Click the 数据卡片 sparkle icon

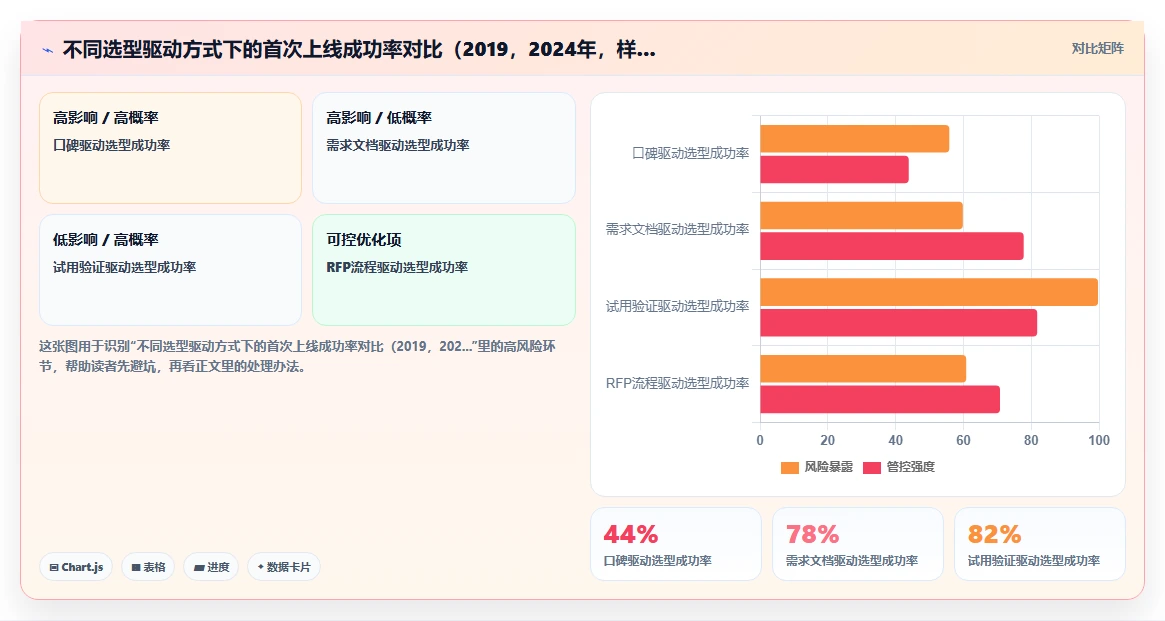pyautogui.click(x=261, y=567)
